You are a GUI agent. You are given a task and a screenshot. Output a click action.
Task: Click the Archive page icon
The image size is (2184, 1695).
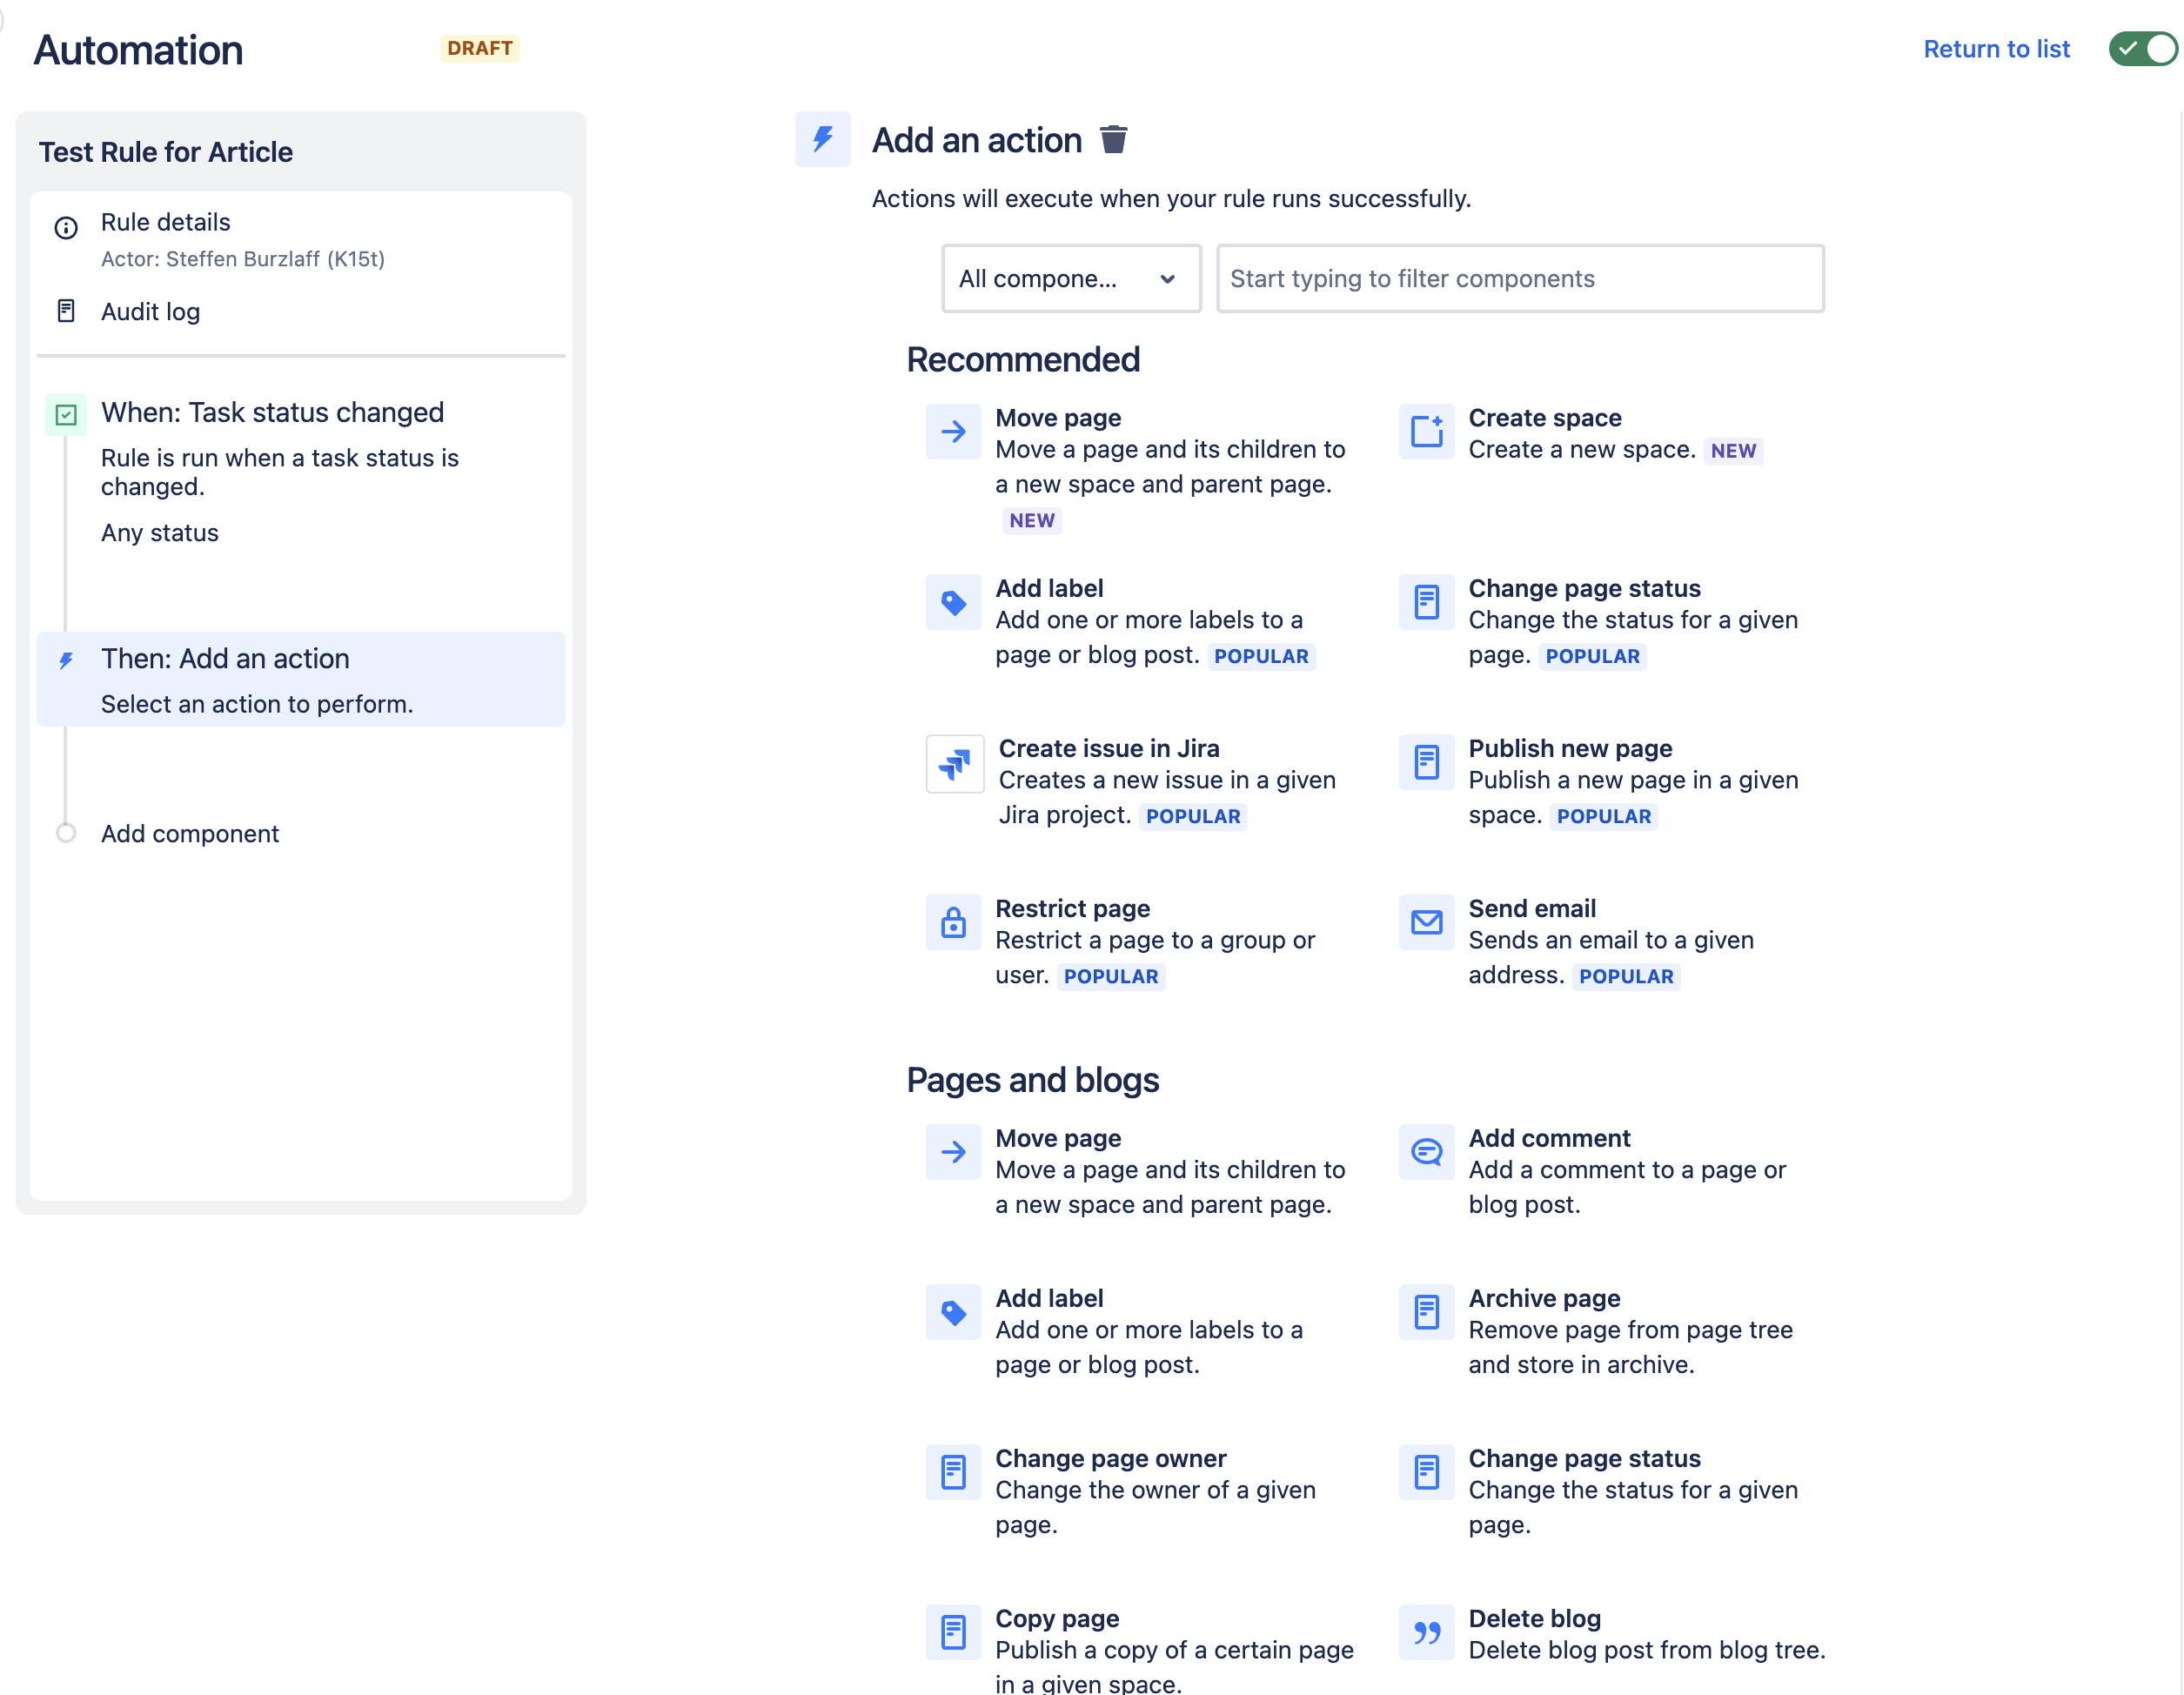(1426, 1312)
